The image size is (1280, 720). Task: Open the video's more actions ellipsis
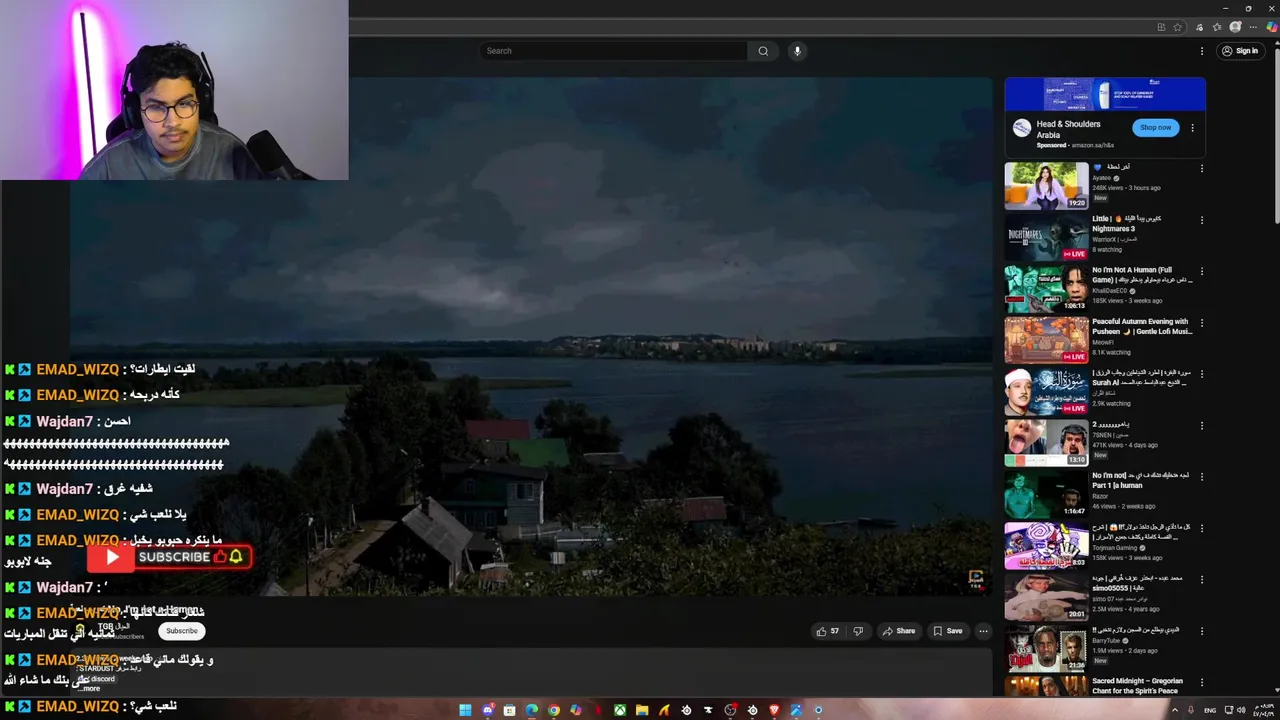(x=983, y=631)
